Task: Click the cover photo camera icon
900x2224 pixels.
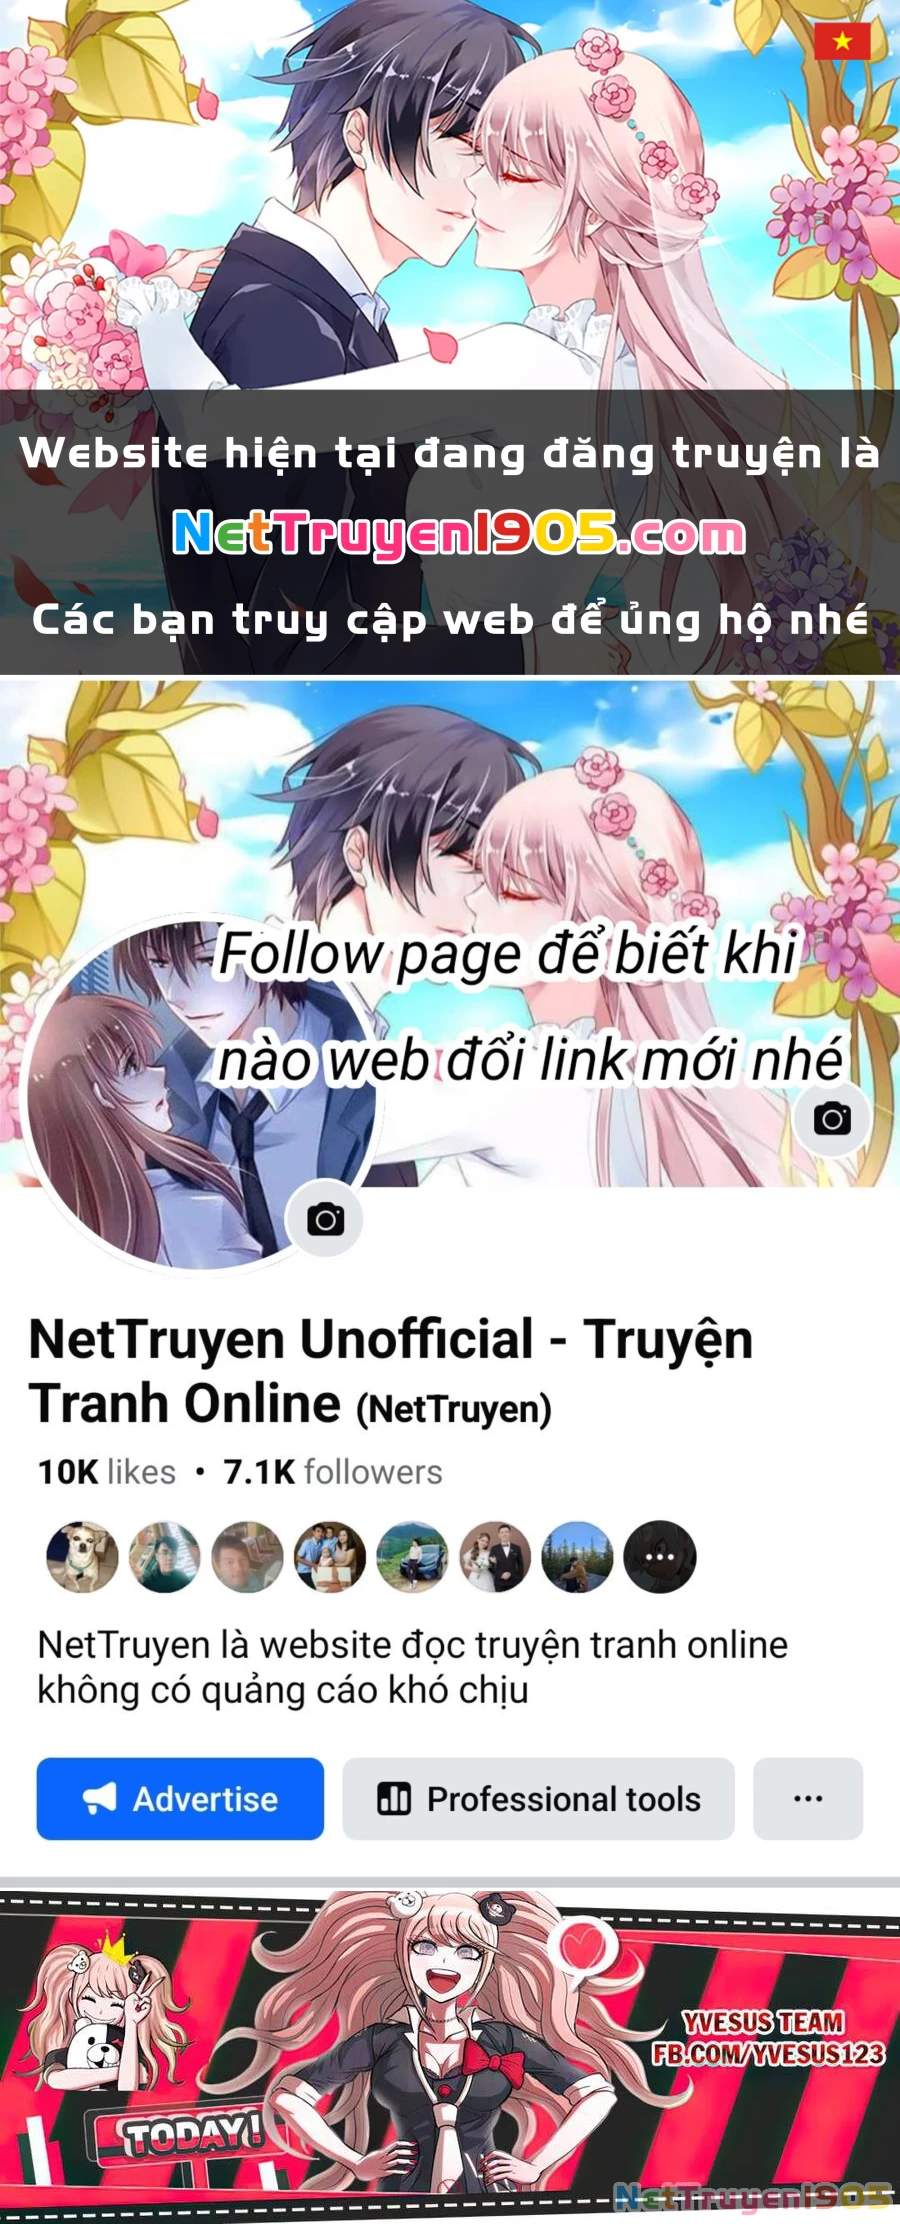Action: pyautogui.click(x=832, y=1119)
